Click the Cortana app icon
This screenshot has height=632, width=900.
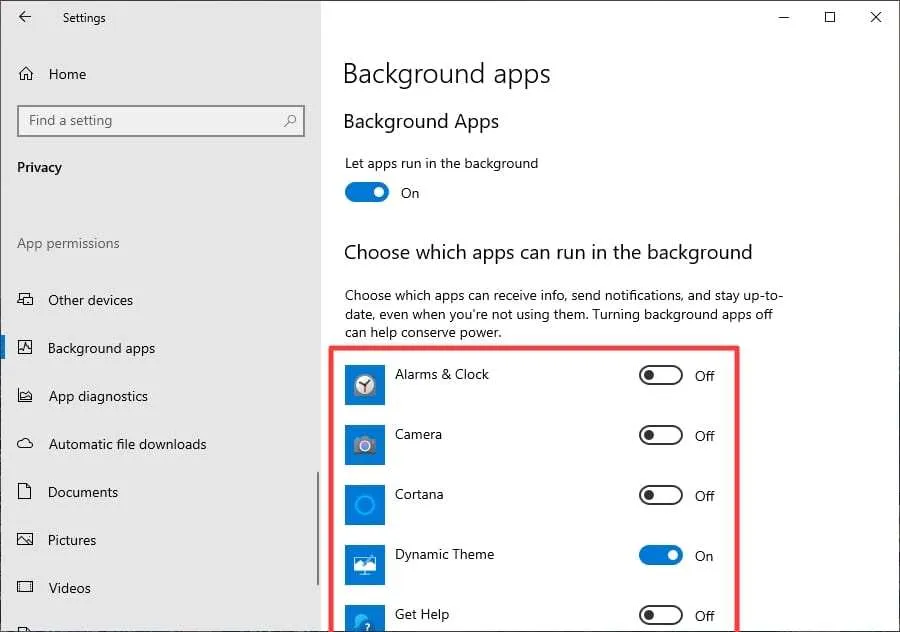[x=364, y=505]
